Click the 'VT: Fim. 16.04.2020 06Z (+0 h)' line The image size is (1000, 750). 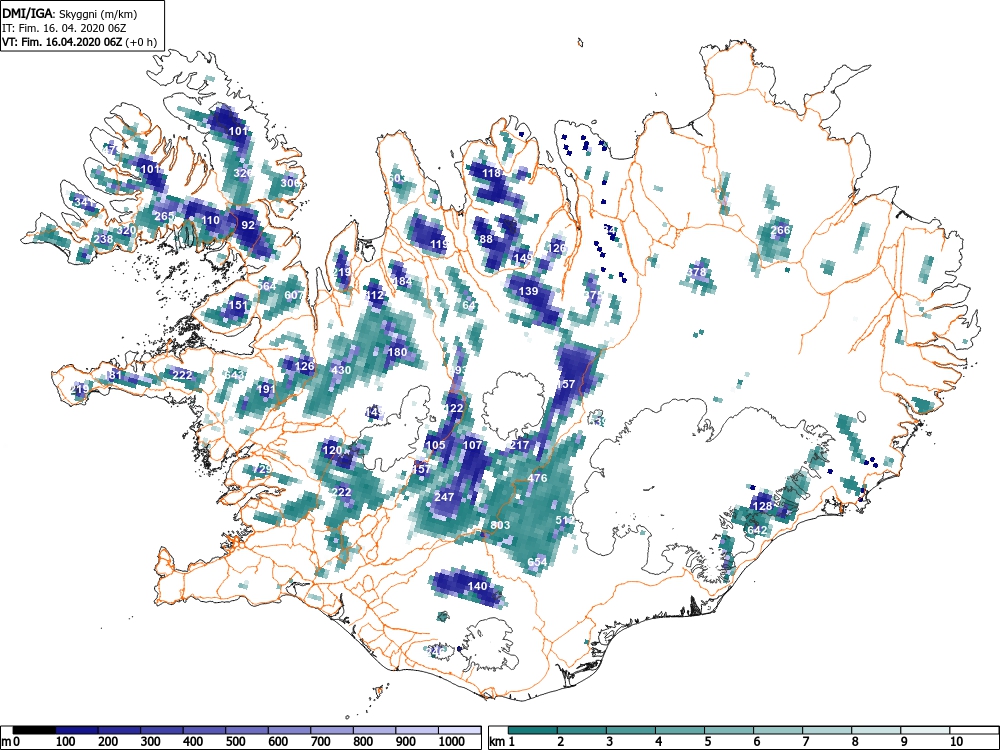click(x=79, y=42)
